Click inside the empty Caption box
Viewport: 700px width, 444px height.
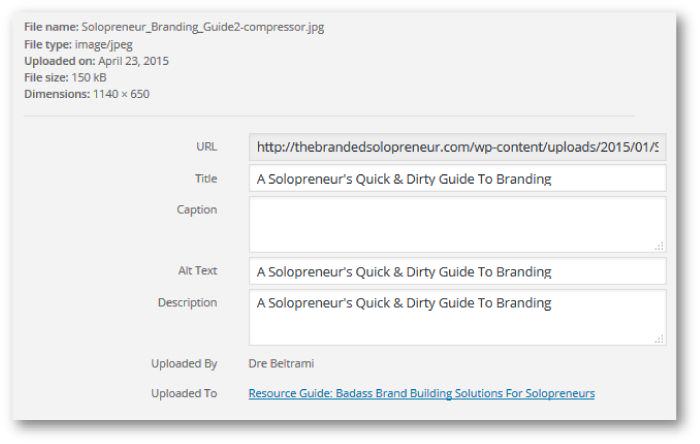coord(457,224)
